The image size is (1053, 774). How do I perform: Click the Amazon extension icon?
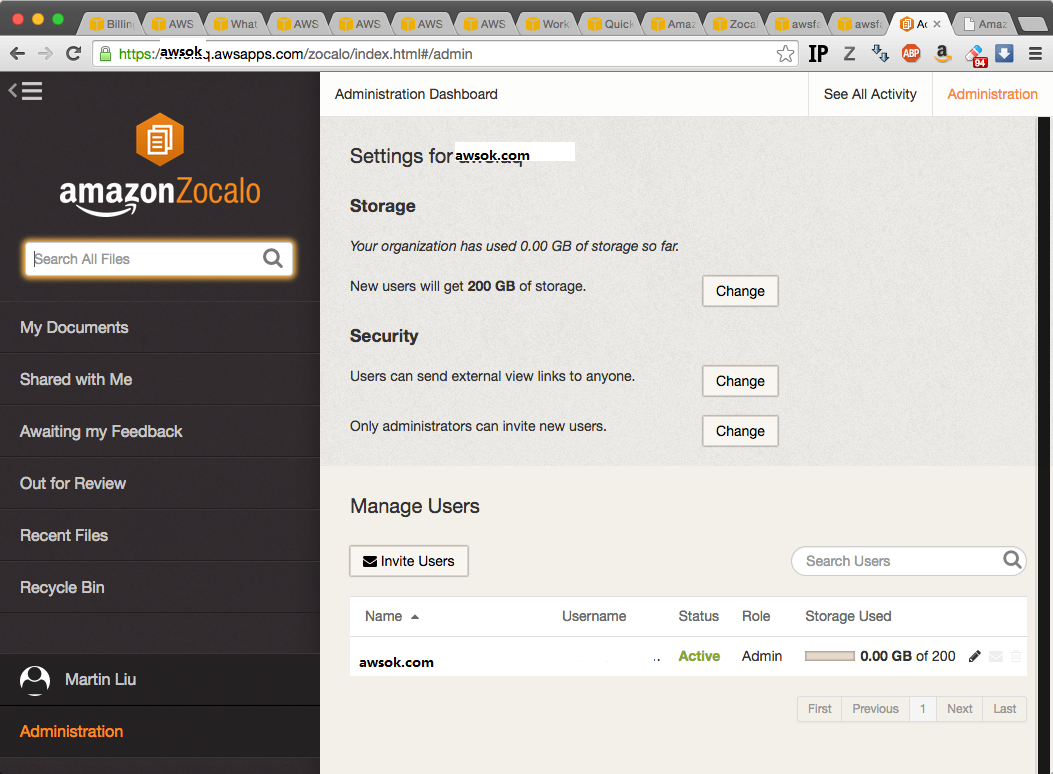click(942, 54)
